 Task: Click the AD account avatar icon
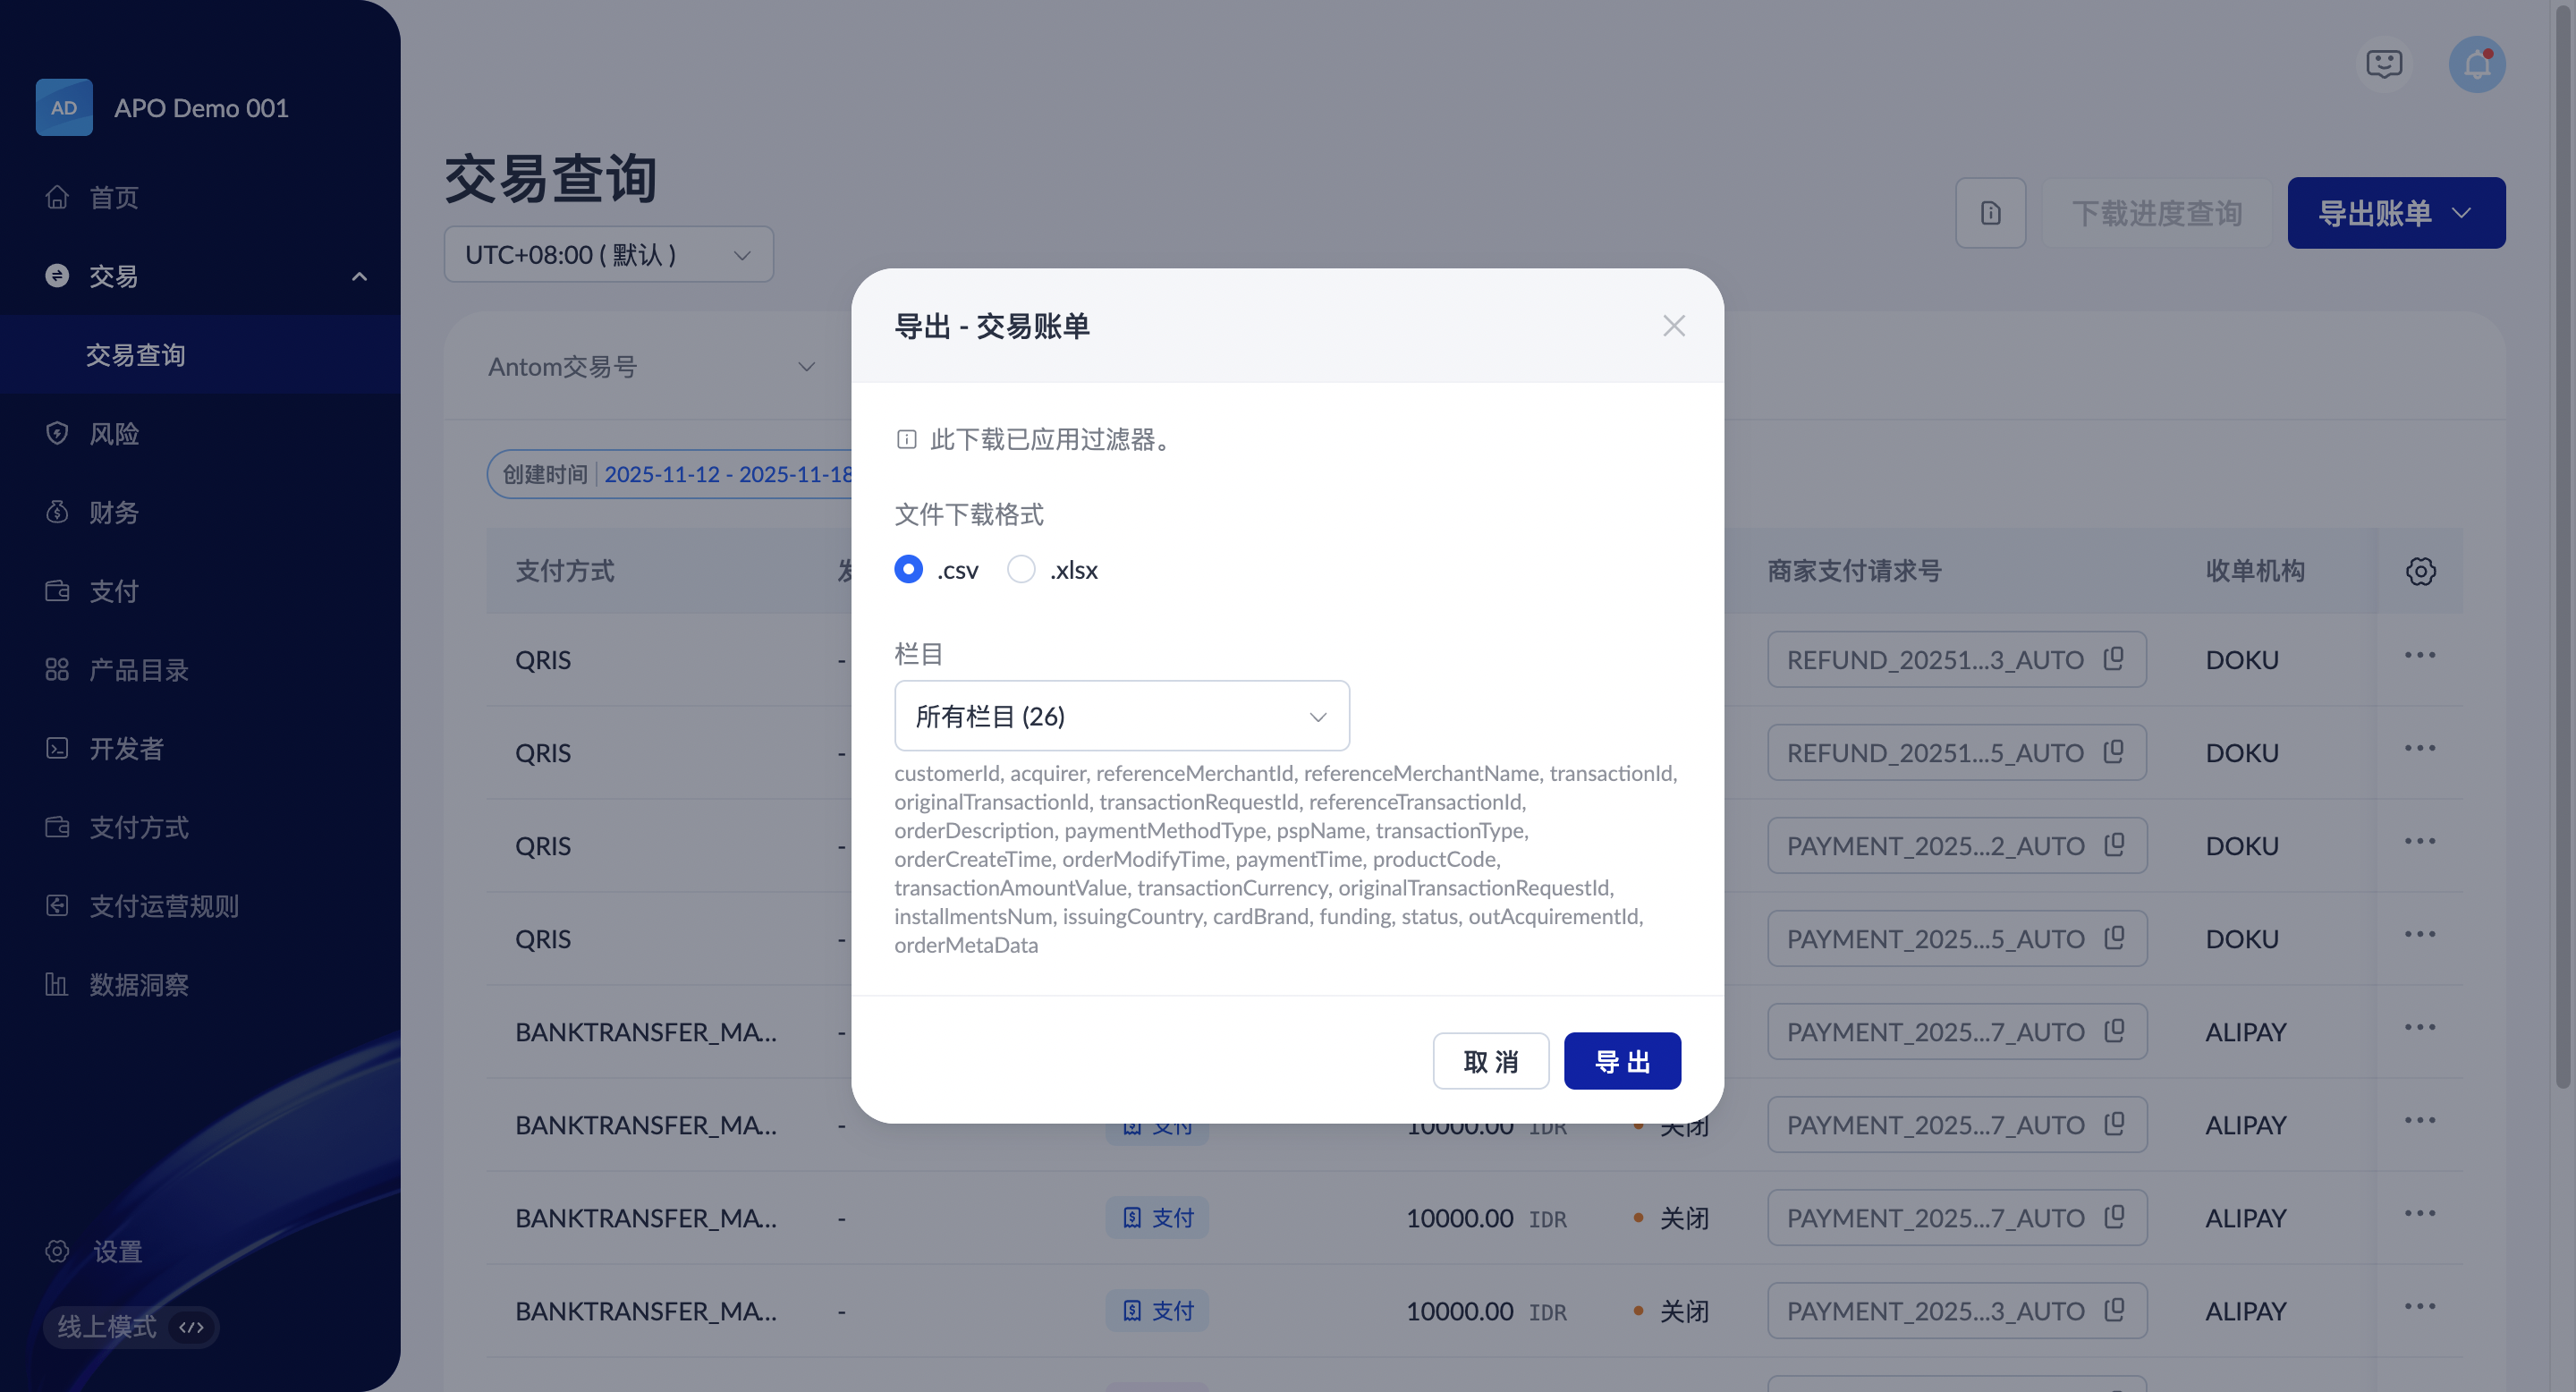coord(64,108)
